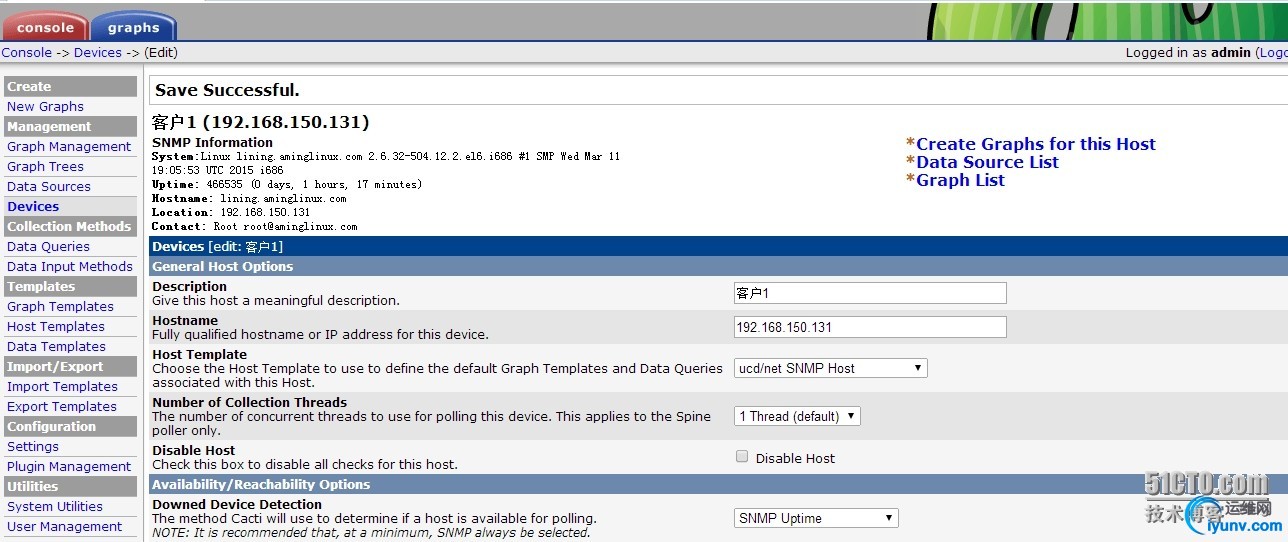Open the Graph List link
Image resolution: width=1288 pixels, height=542 pixels.
click(x=960, y=180)
